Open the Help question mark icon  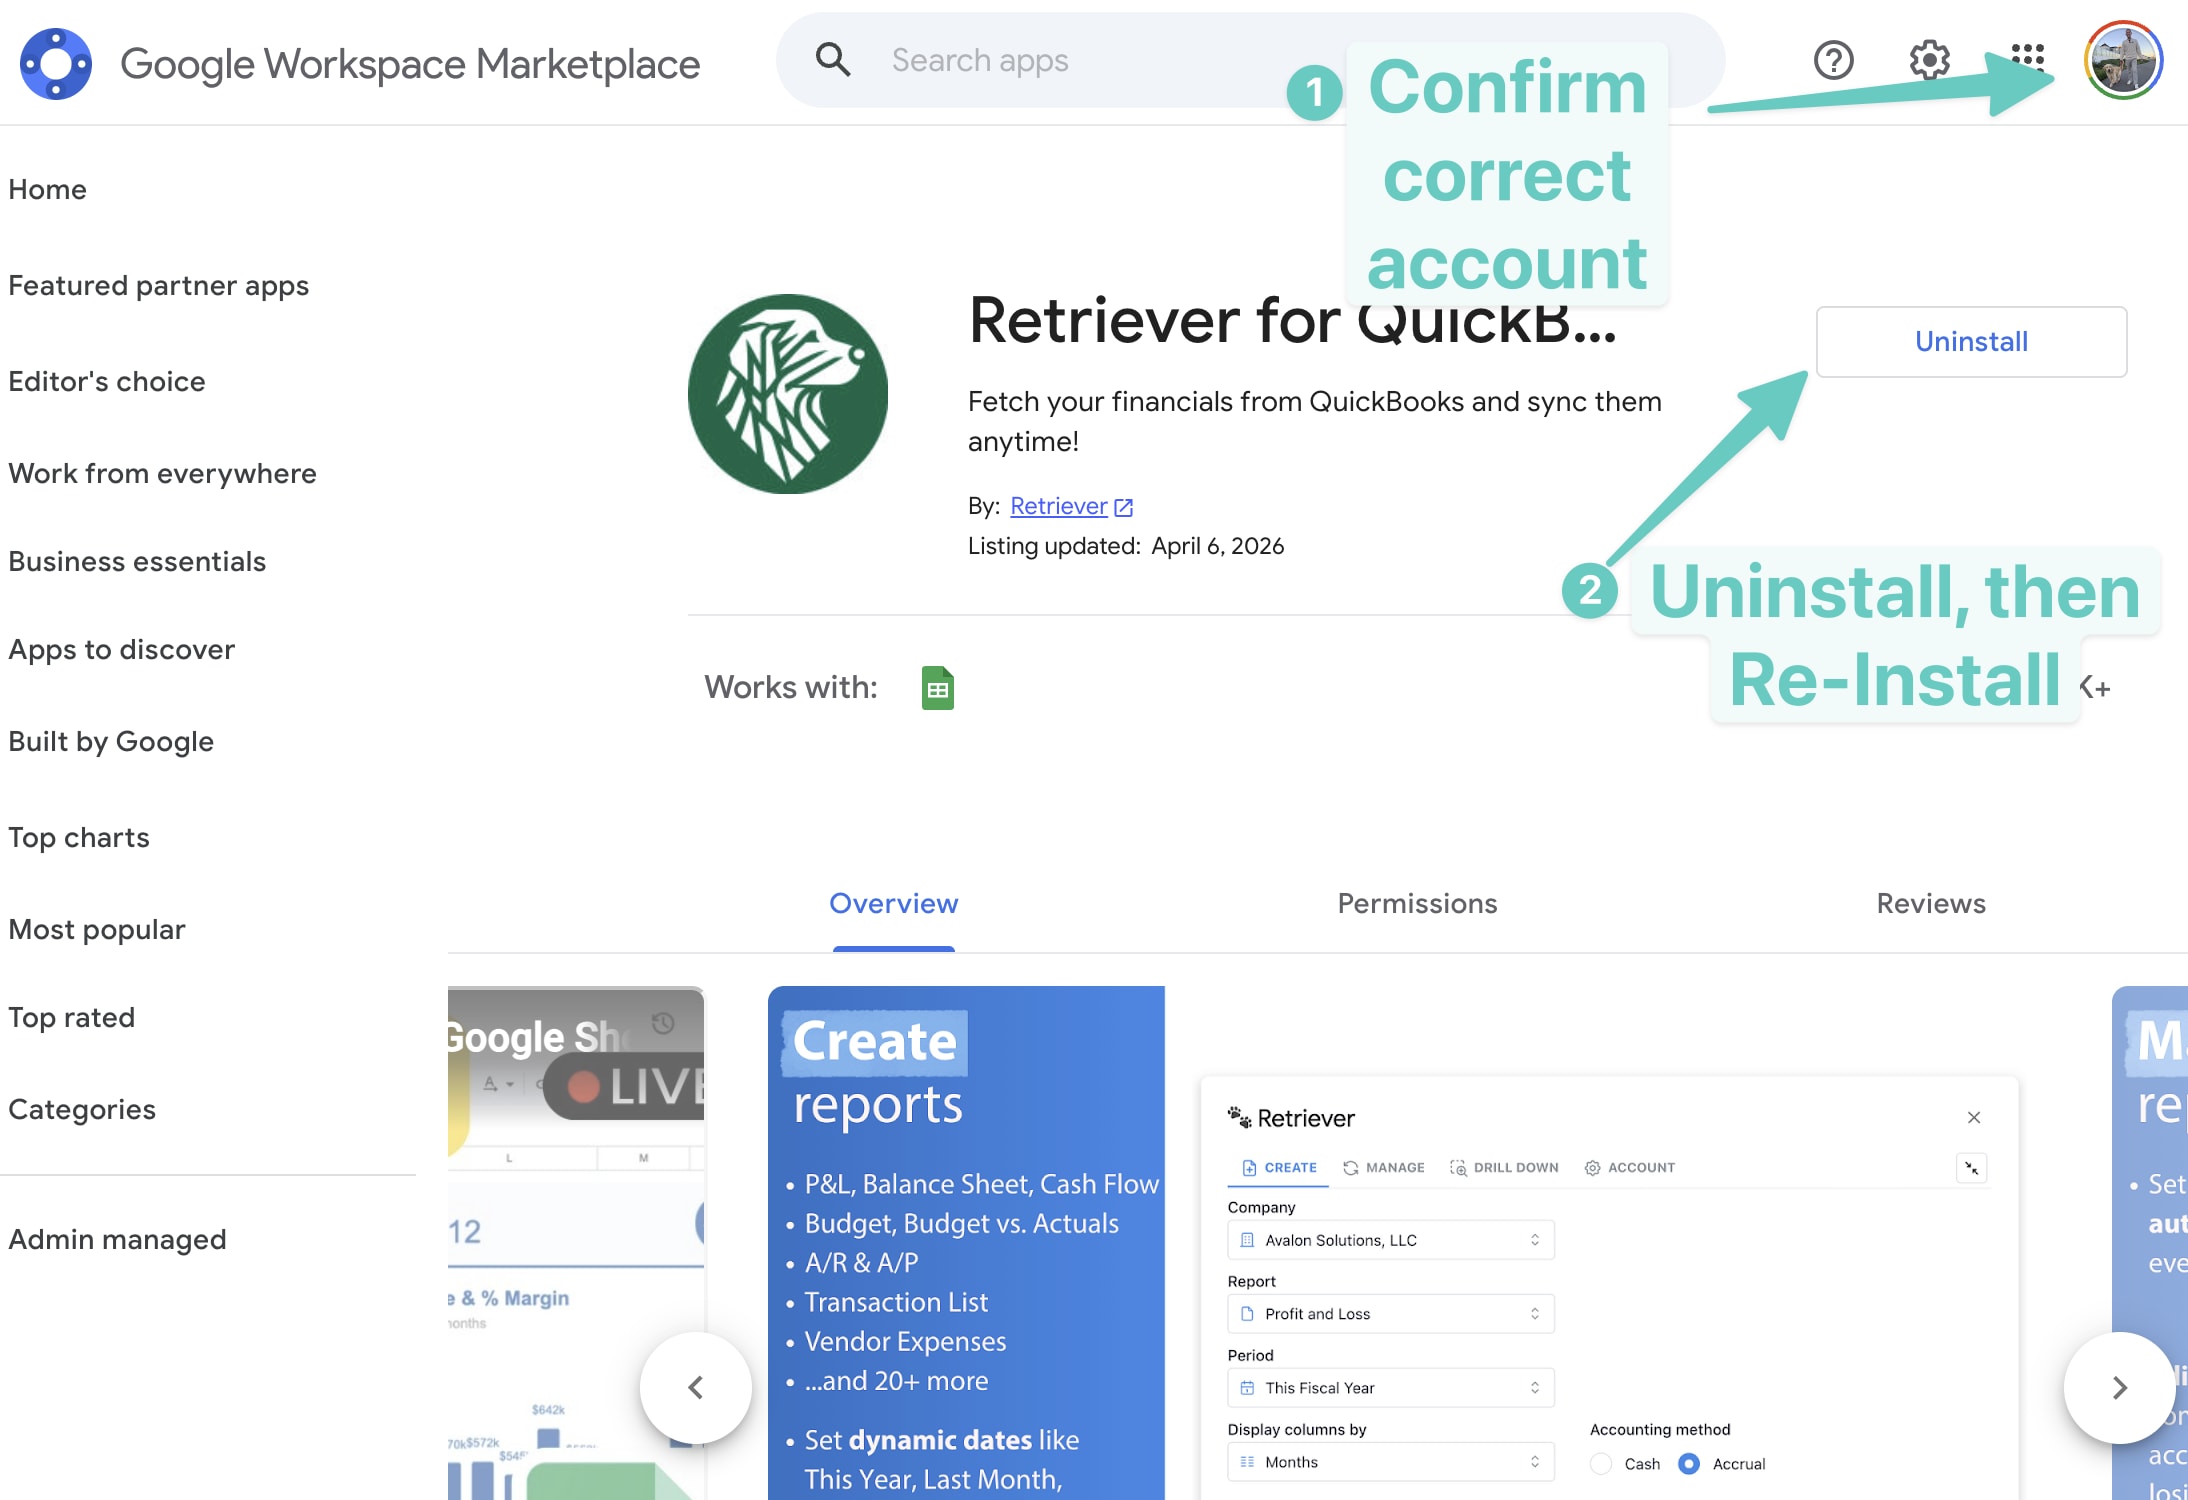1834,60
